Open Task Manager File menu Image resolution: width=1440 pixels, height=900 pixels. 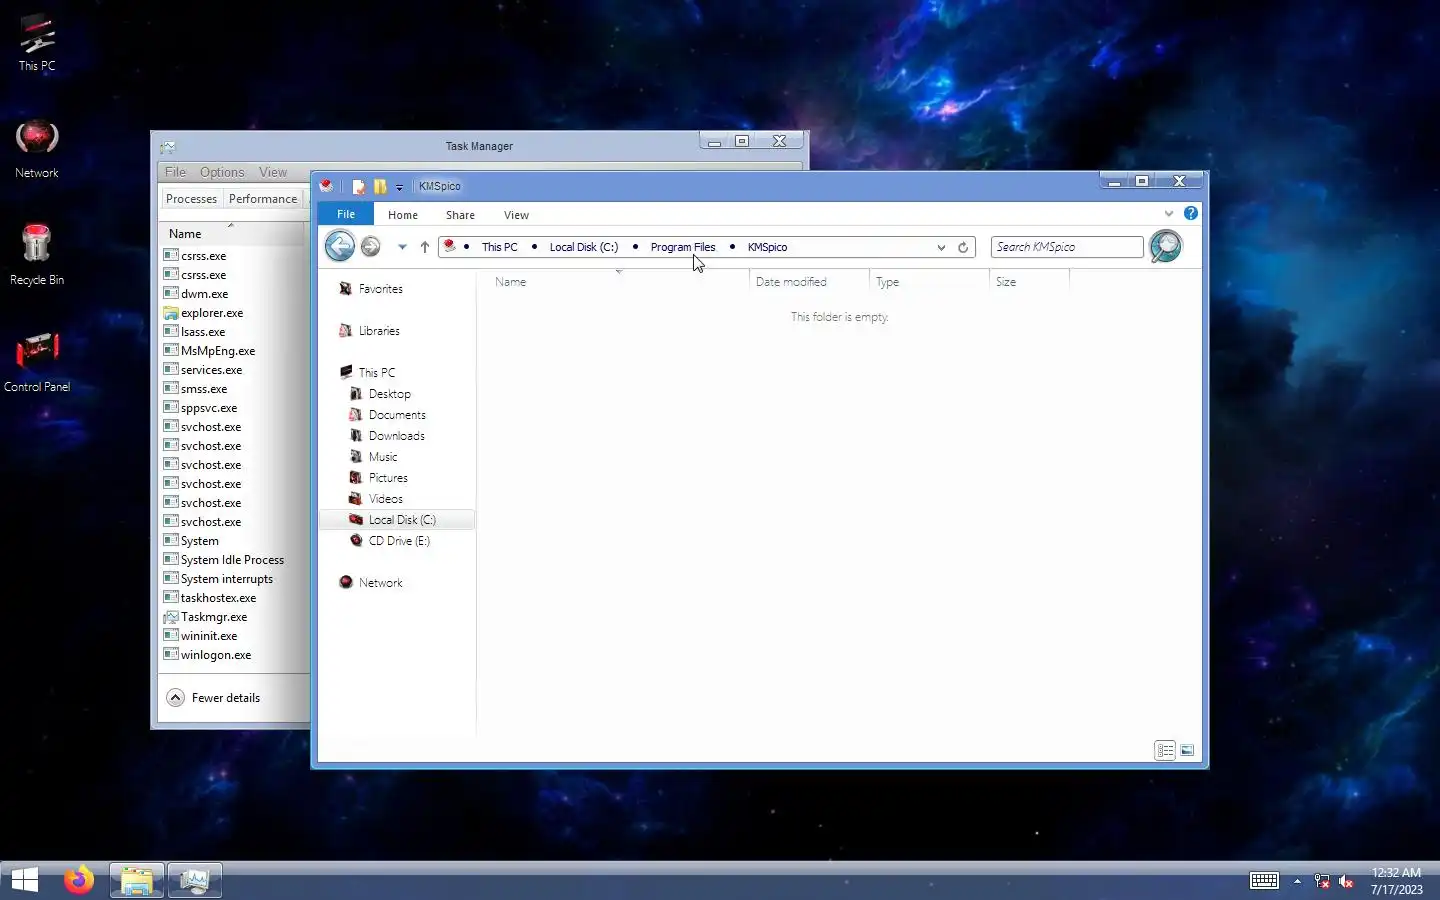click(x=175, y=172)
